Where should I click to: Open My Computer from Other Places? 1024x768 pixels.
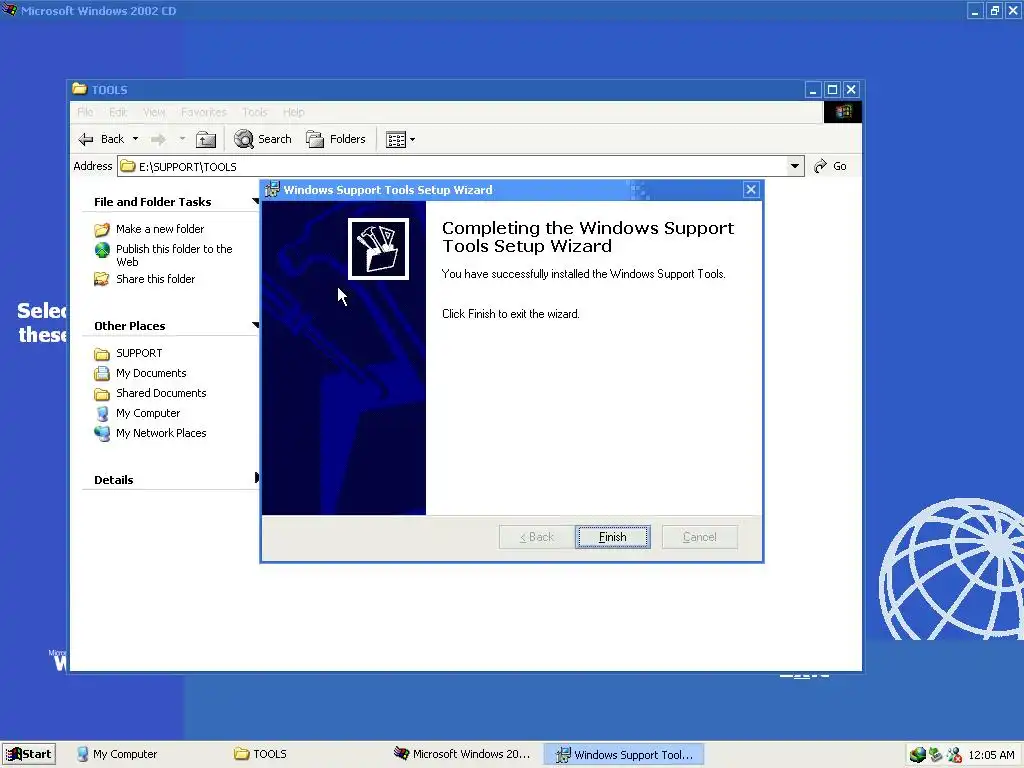pos(148,413)
